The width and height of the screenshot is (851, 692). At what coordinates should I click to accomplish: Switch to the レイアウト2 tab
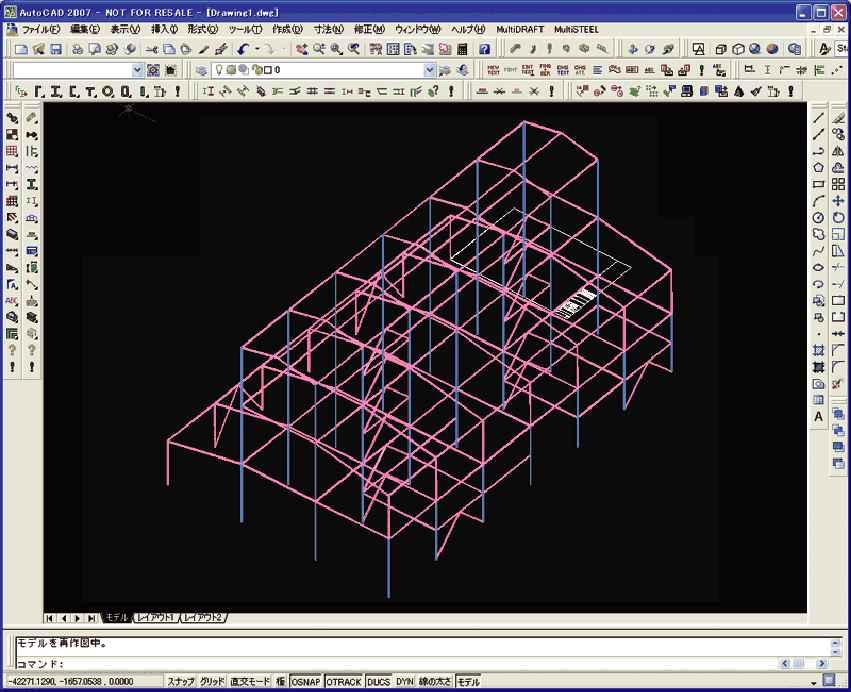point(203,617)
